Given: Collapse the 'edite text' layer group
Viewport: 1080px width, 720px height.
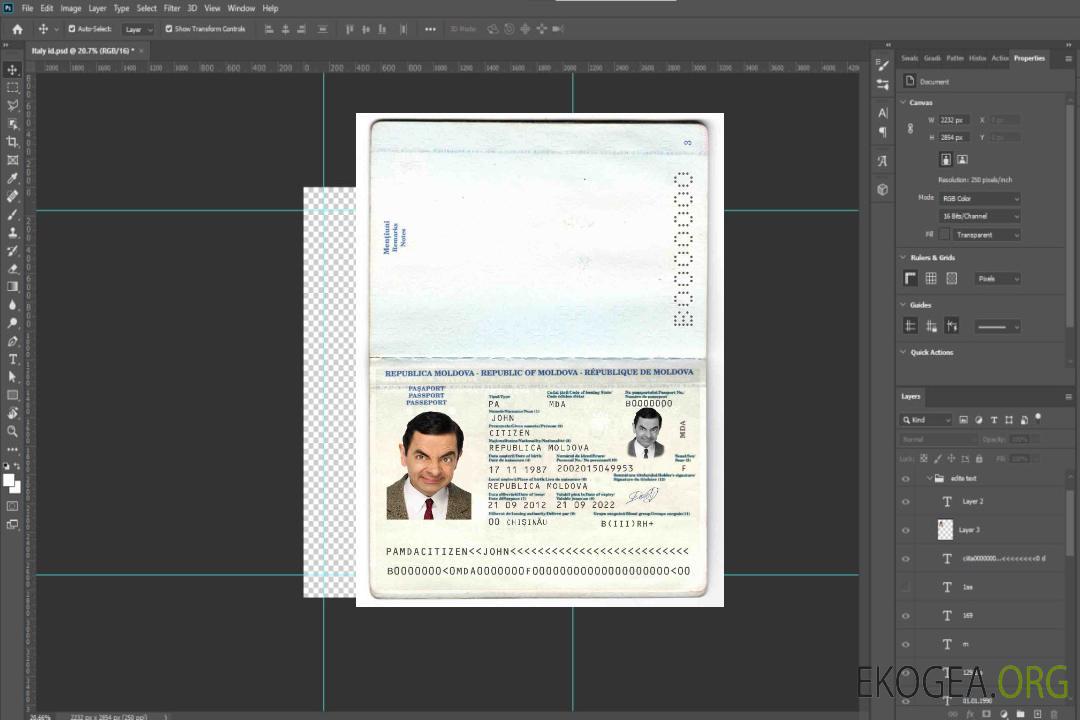Looking at the screenshot, I should coord(929,478).
